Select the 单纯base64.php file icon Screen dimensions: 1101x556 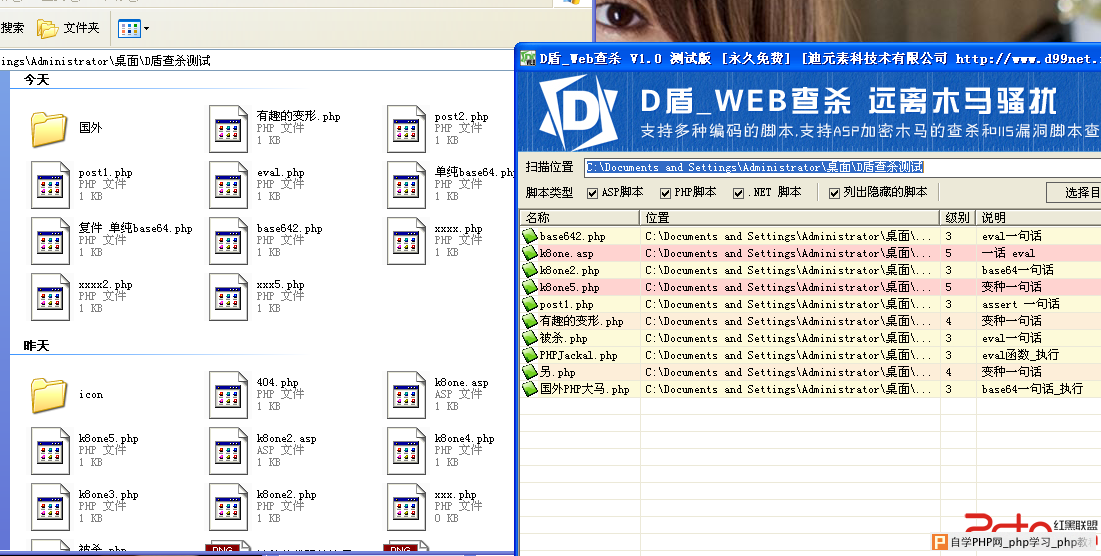tap(407, 185)
